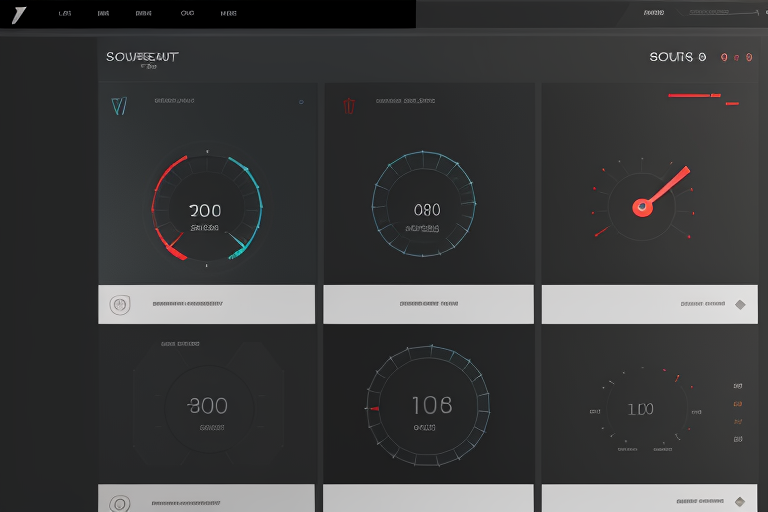The image size is (768, 512).
Task: Click the dark gauge showing 300
Action: 209,406
